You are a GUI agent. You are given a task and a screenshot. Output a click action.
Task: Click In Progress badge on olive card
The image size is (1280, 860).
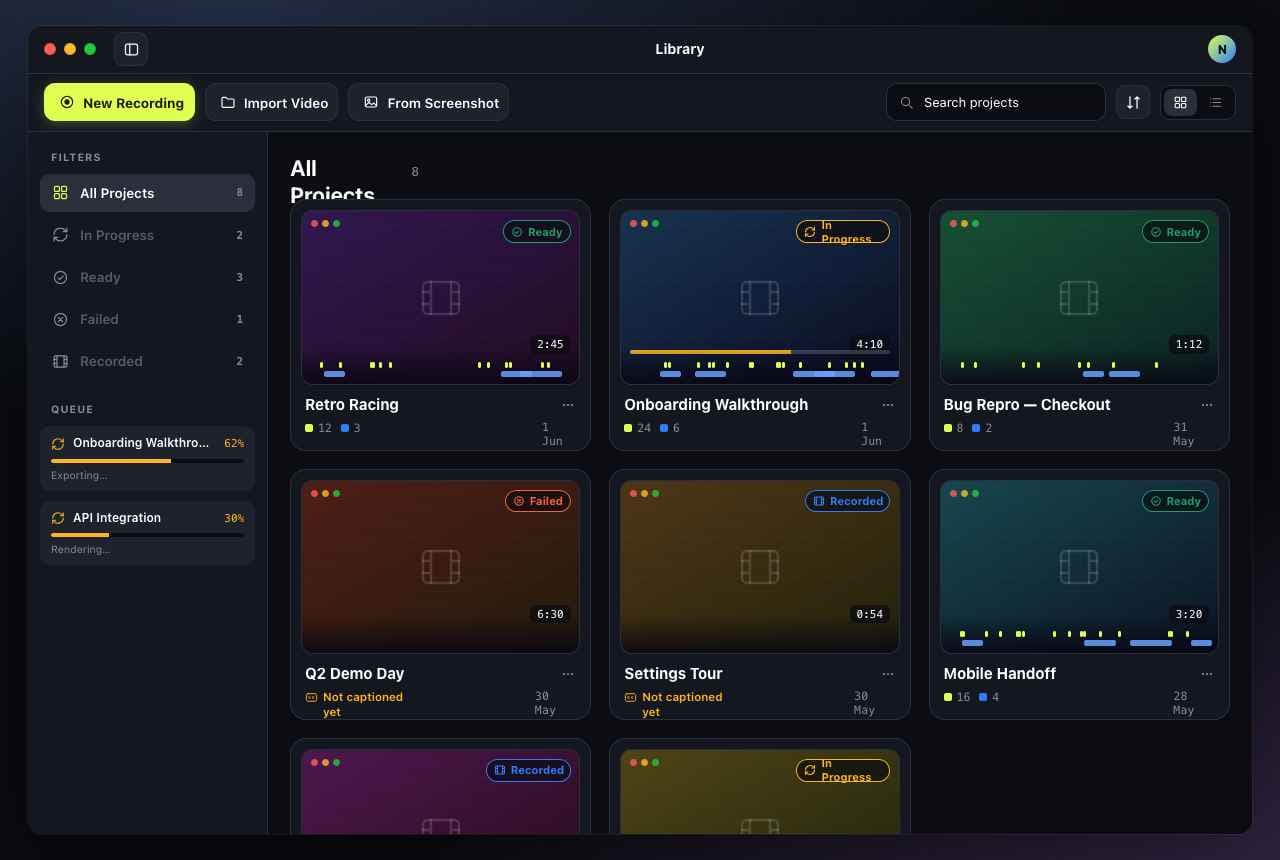(x=843, y=770)
